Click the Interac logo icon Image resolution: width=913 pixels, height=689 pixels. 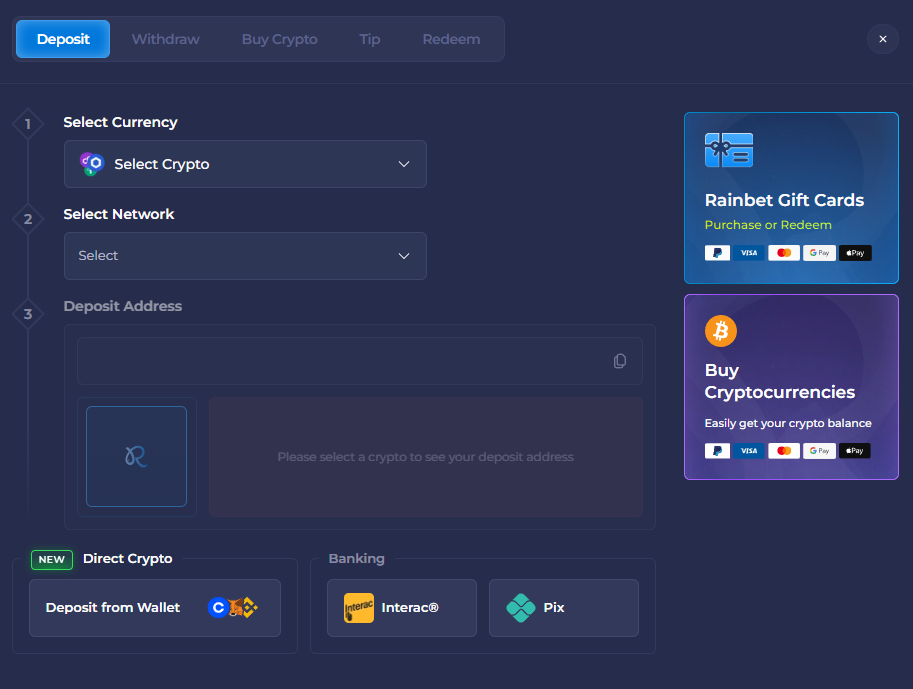pos(358,608)
